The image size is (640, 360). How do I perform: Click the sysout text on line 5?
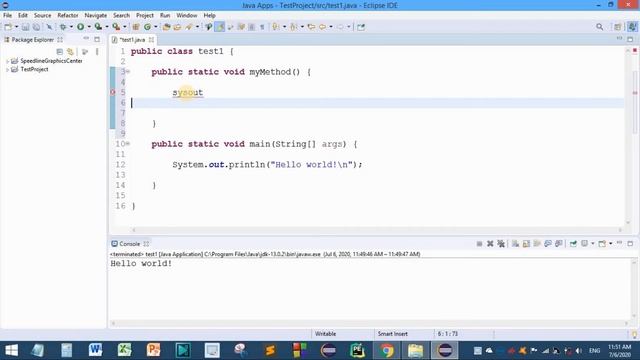pos(187,93)
